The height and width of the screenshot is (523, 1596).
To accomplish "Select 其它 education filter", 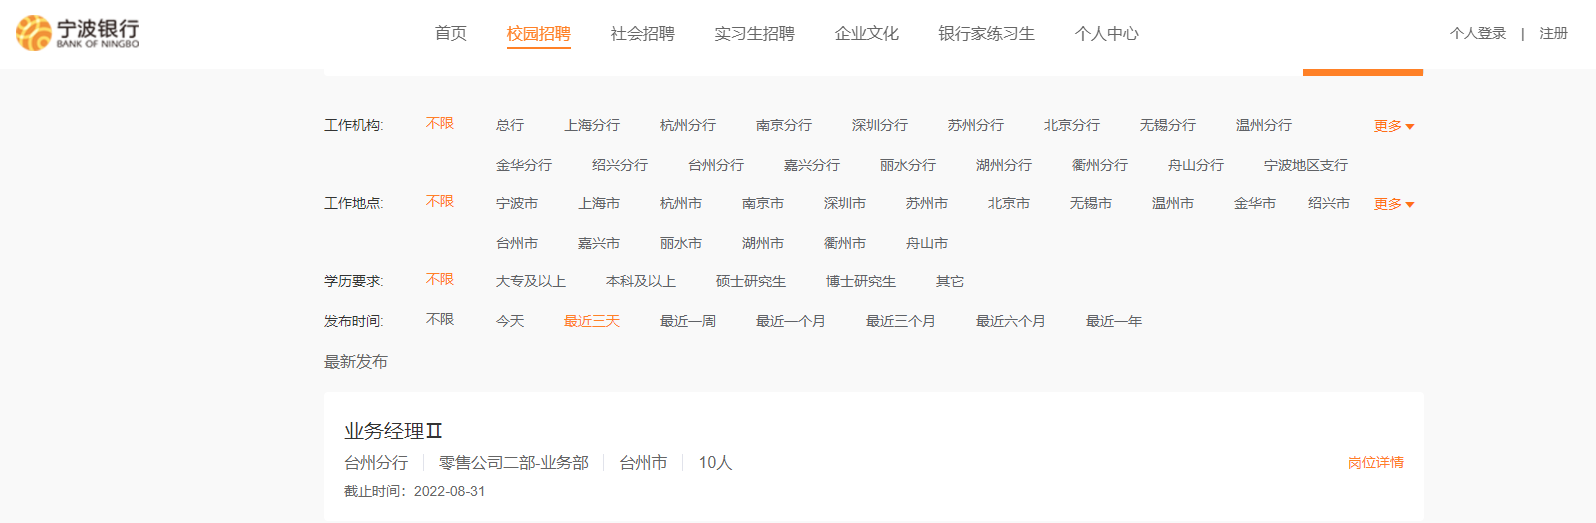I will coord(950,281).
